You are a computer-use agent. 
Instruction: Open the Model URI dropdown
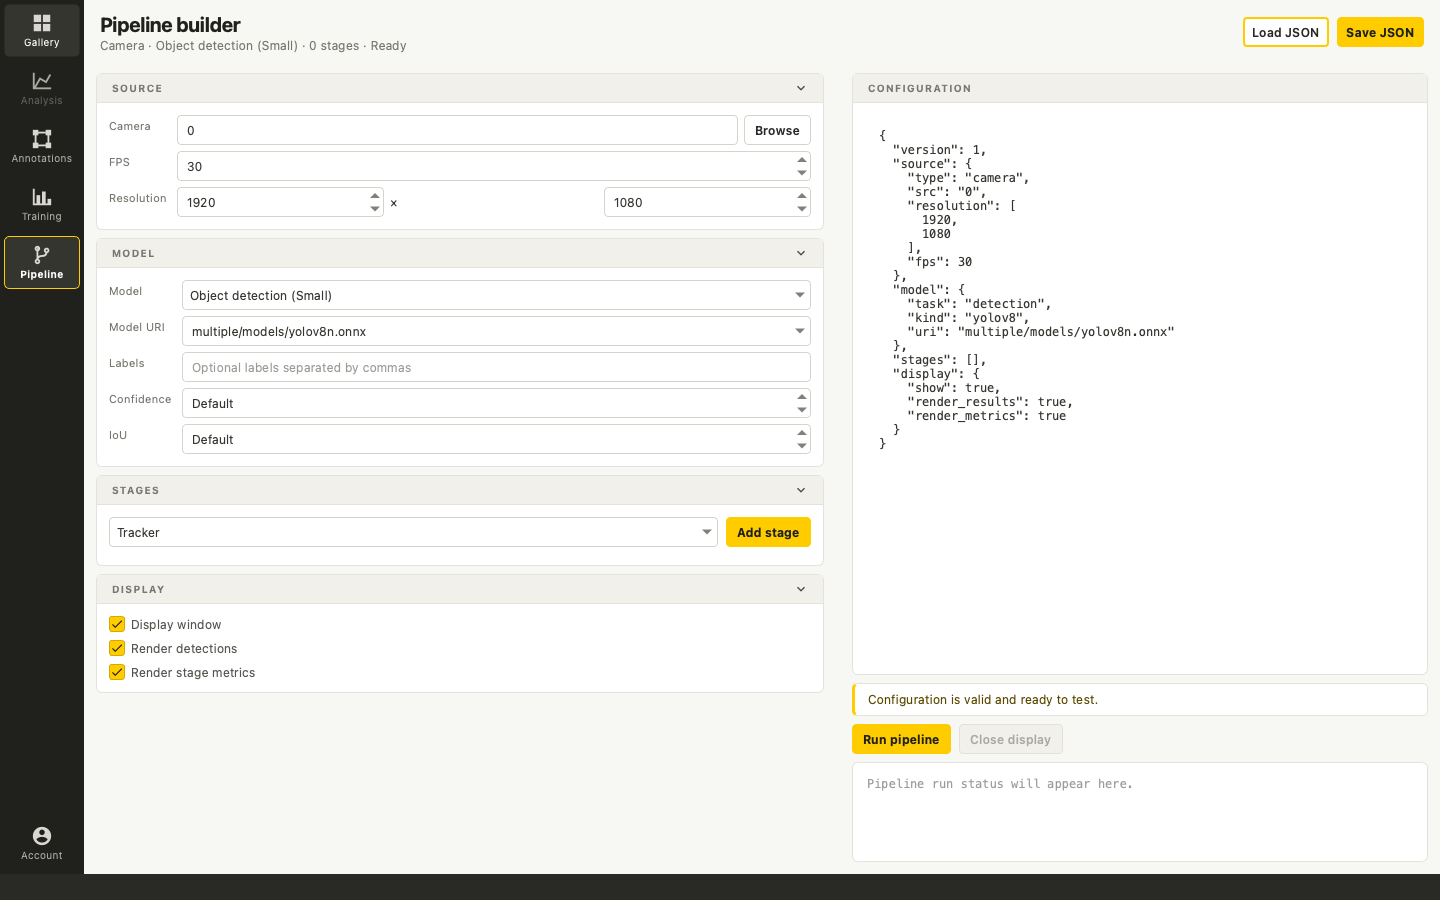tap(496, 331)
